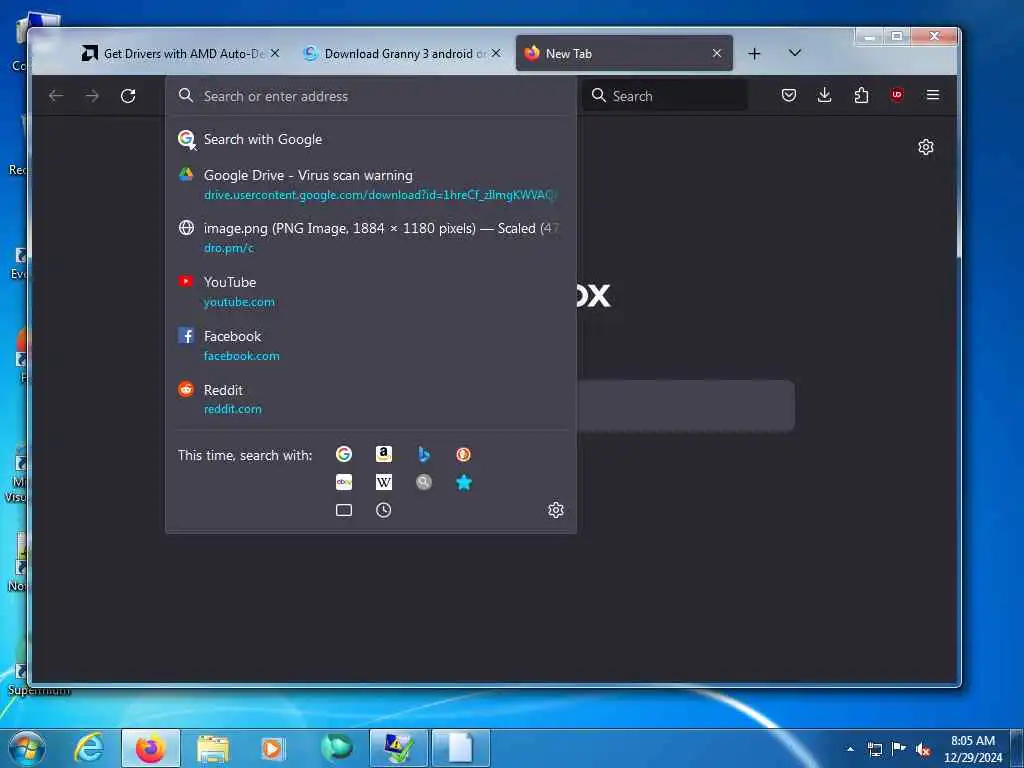Select the New Tab tab
The height and width of the screenshot is (768, 1024).
[x=624, y=54]
